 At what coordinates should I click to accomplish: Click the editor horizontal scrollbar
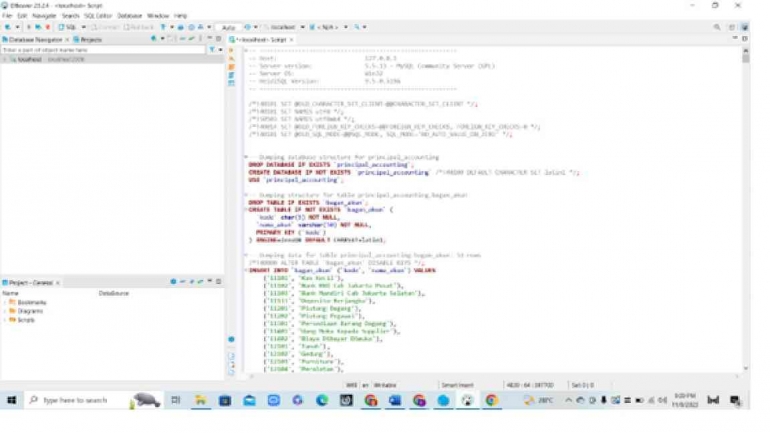pyautogui.click(x=493, y=377)
